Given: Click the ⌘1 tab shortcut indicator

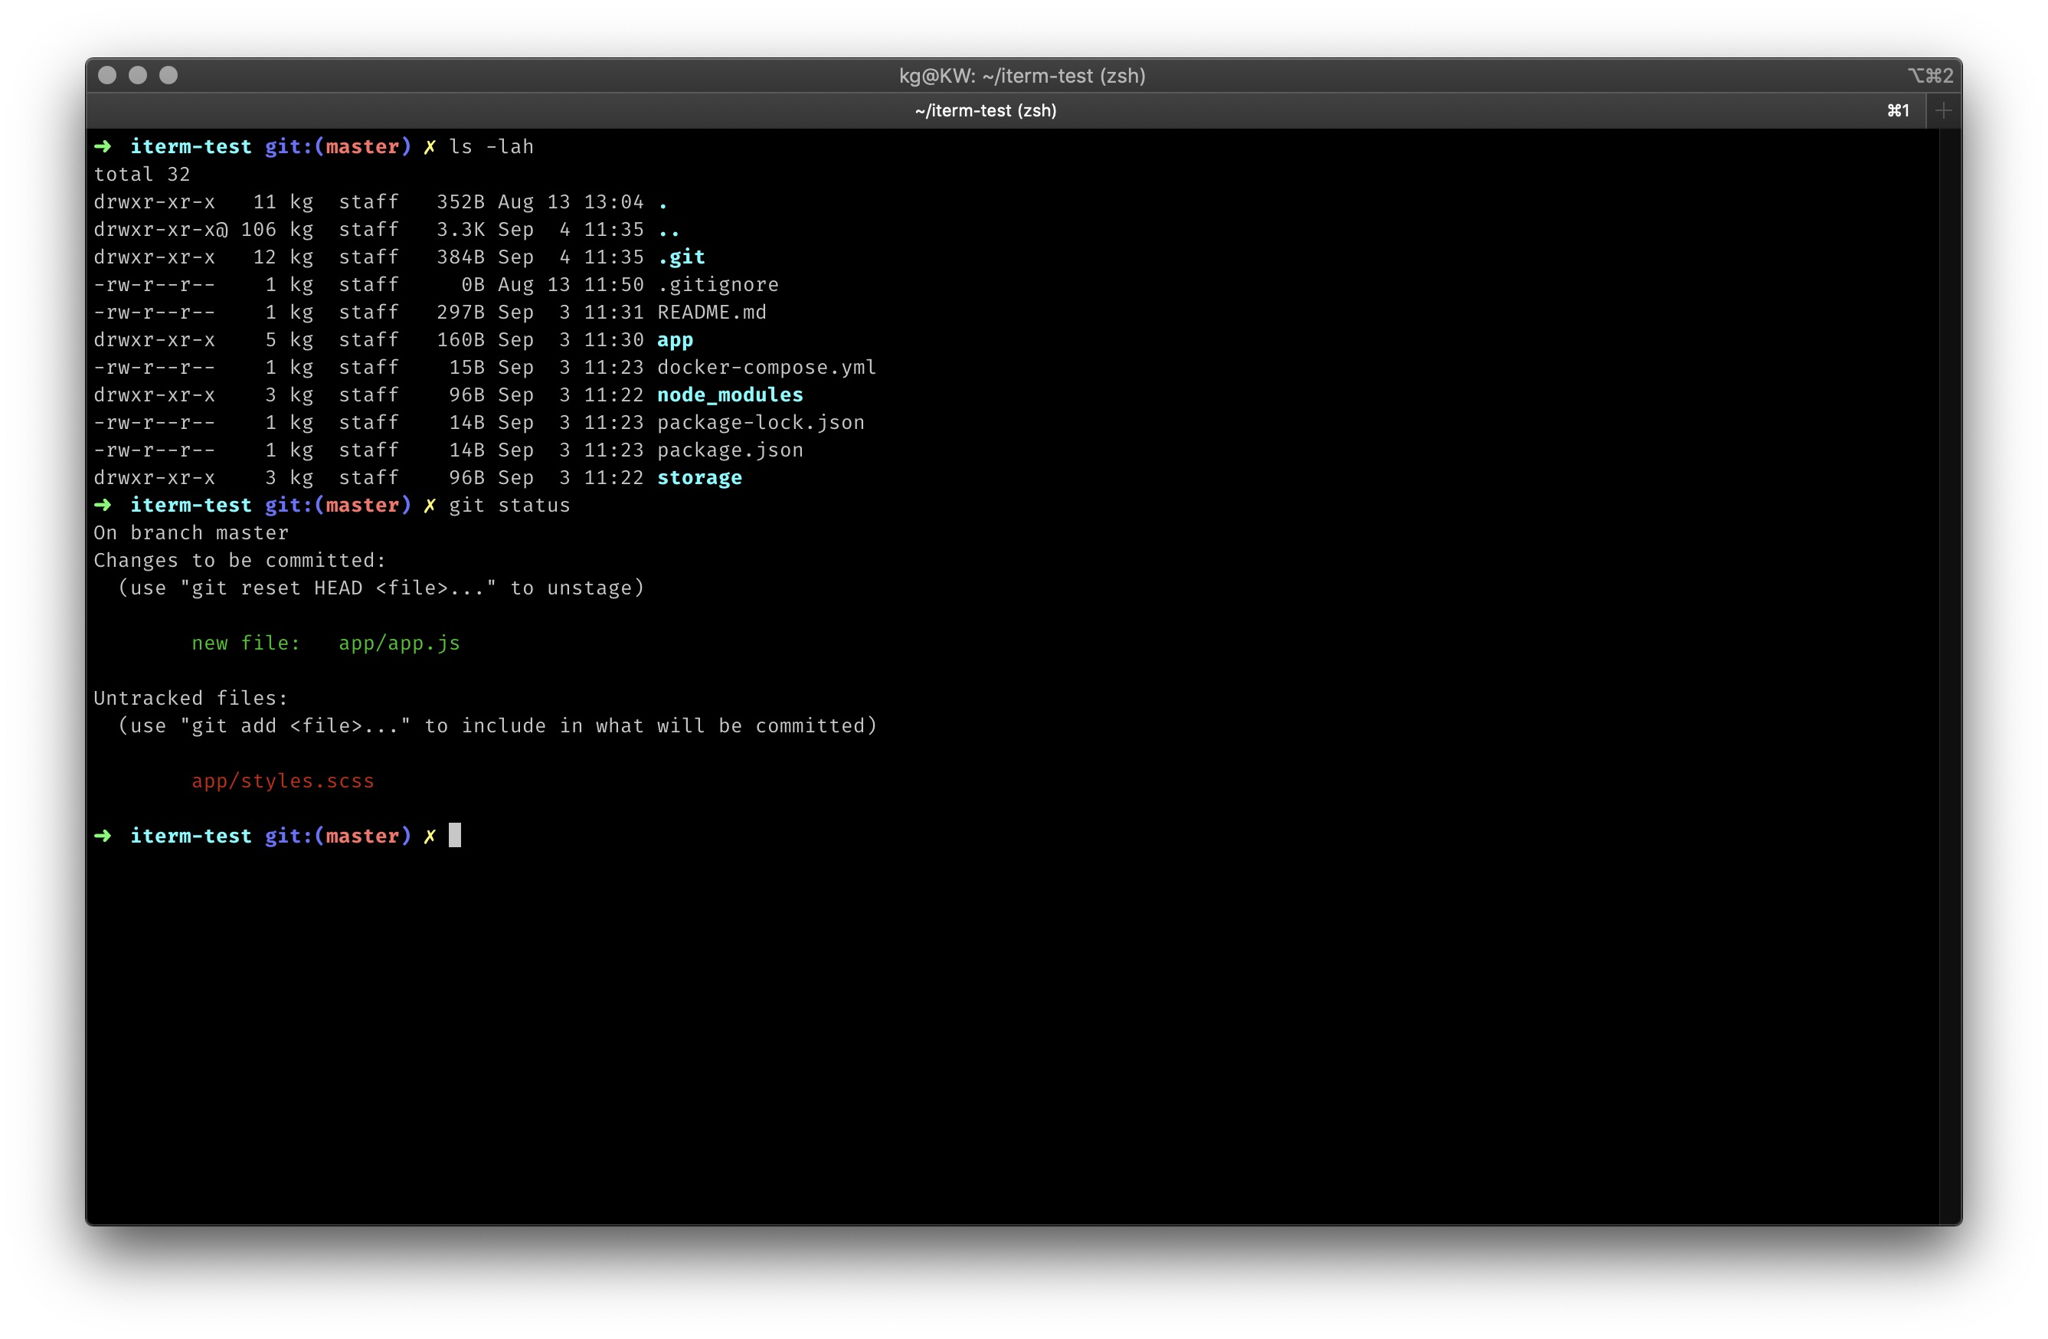Looking at the screenshot, I should 1898,111.
